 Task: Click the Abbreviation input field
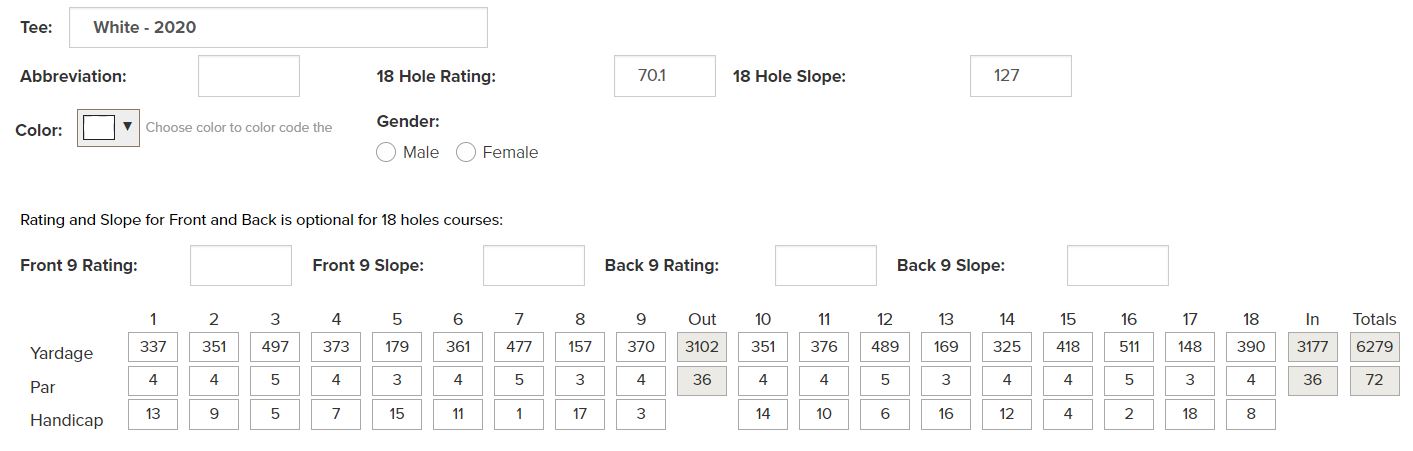click(249, 76)
